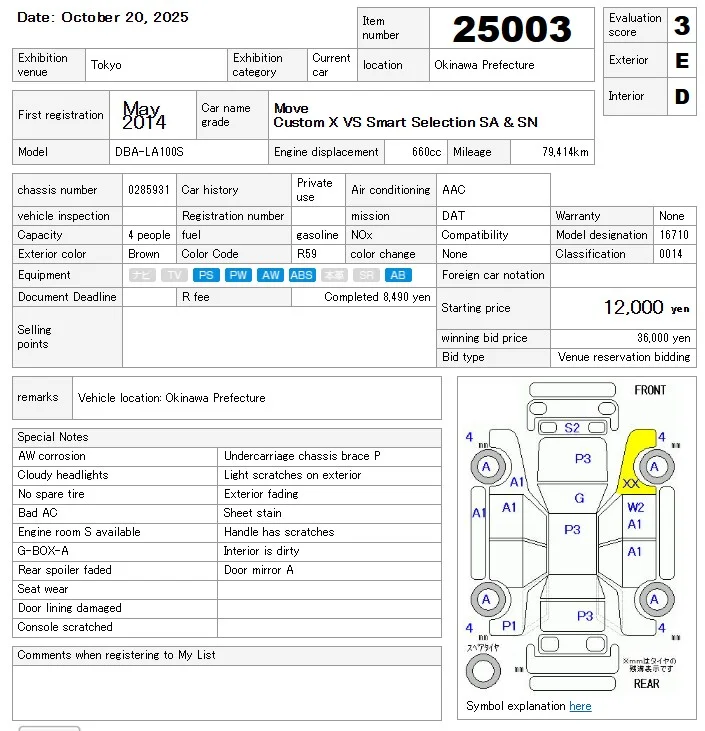Image resolution: width=705 pixels, height=731 pixels.
Task: Click the item number 25003
Action: pos(512,29)
